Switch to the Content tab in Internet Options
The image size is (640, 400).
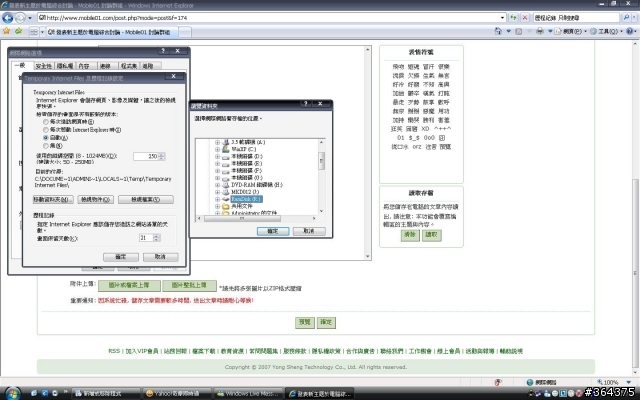(x=85, y=66)
